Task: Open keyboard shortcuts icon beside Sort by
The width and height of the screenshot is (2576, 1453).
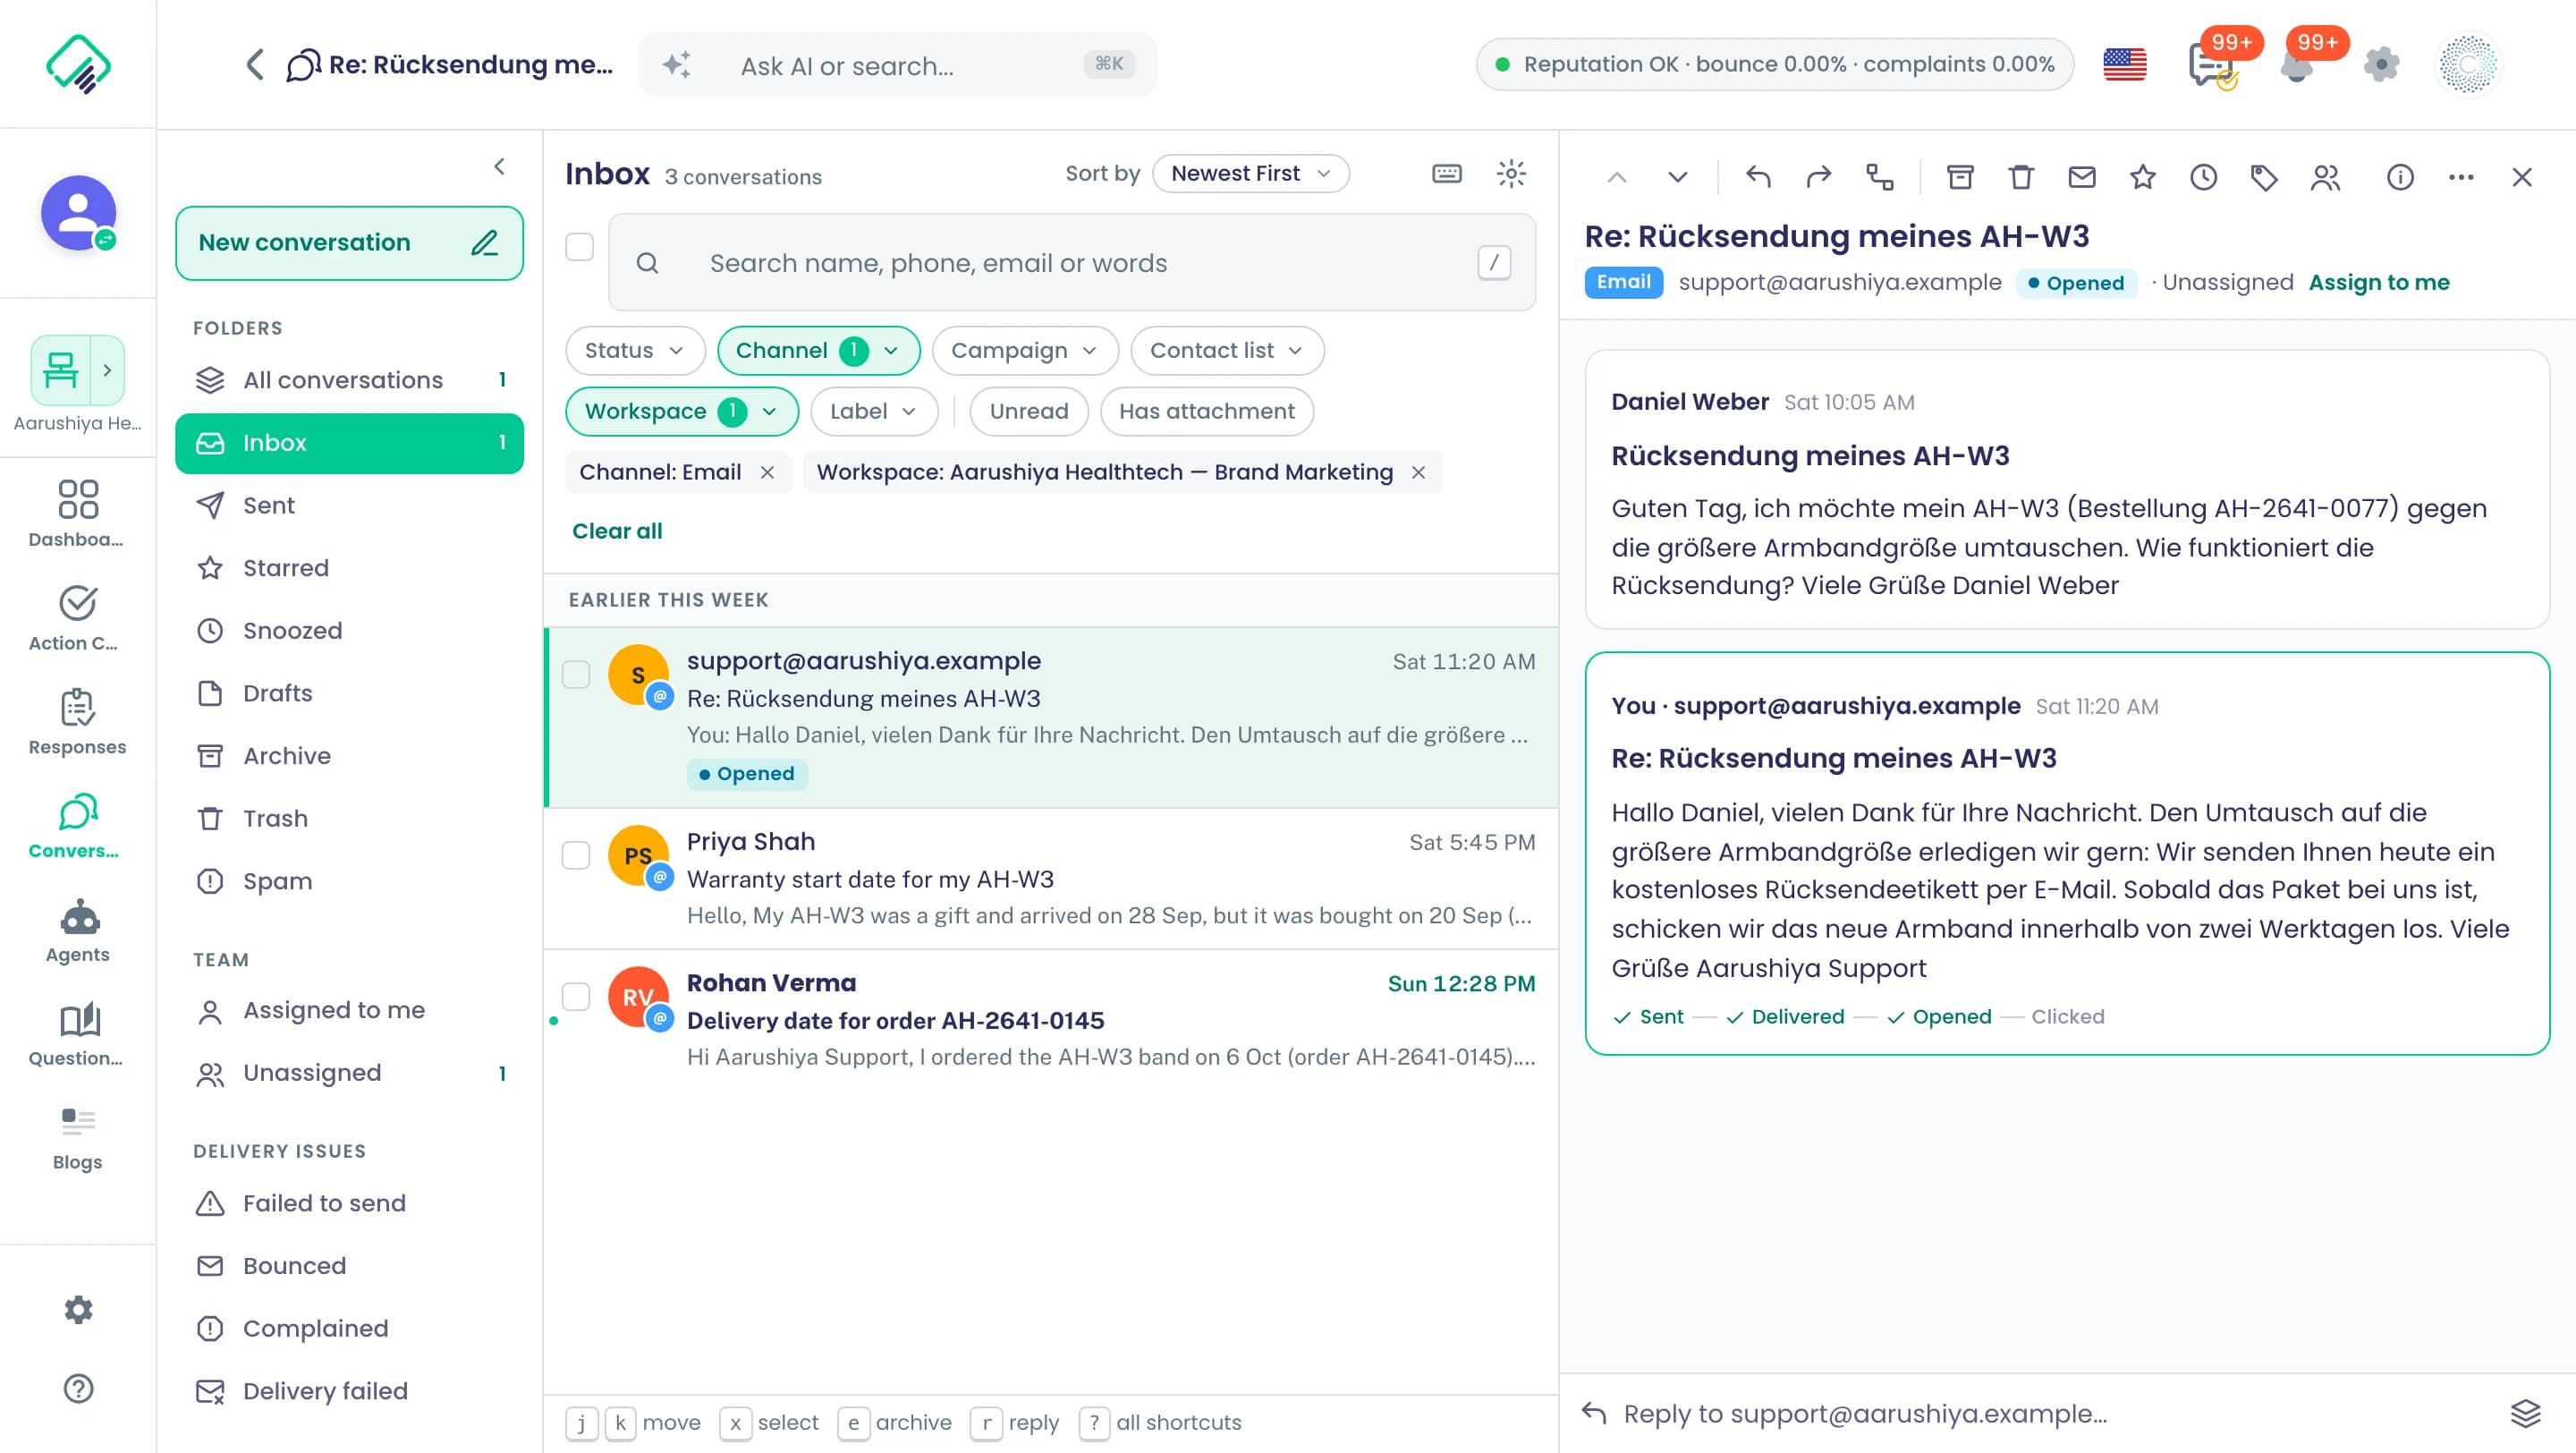Action: coord(1446,173)
